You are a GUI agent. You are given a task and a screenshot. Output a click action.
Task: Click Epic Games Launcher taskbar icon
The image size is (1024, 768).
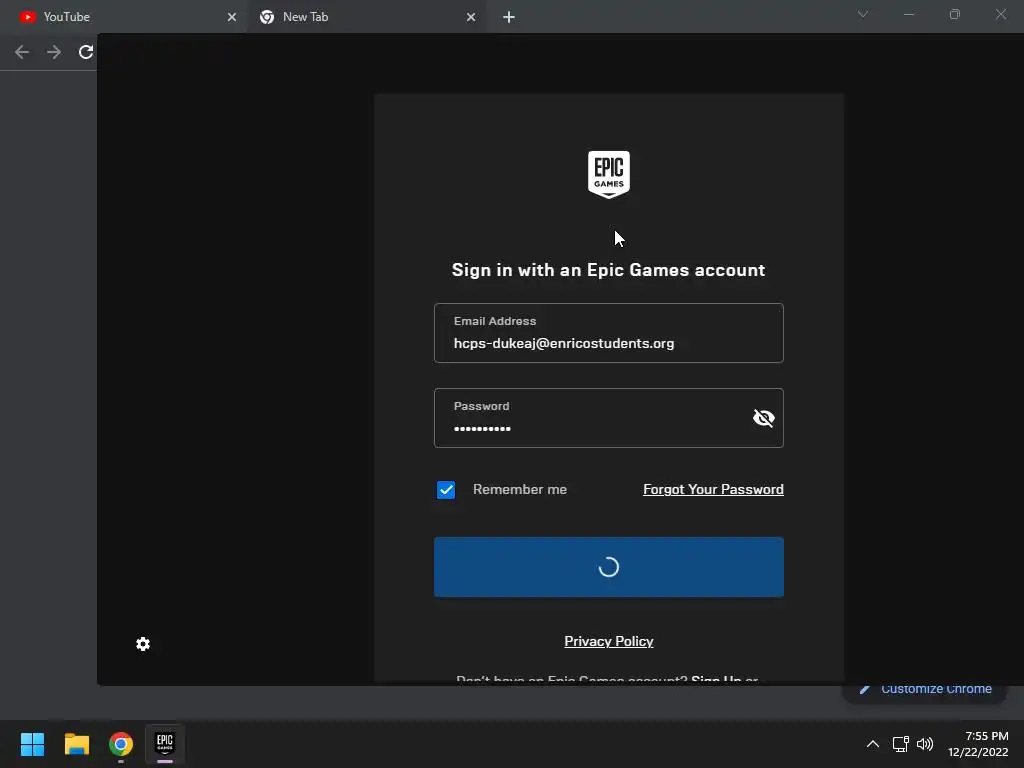(x=165, y=744)
